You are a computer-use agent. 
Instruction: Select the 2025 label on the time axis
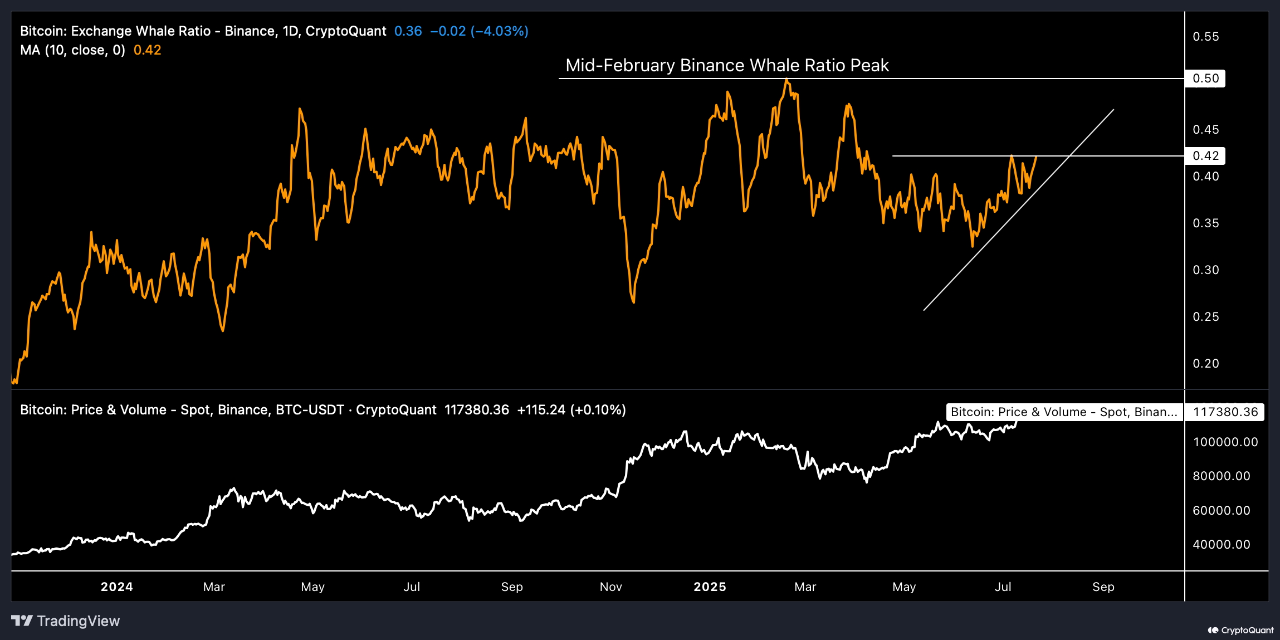709,587
